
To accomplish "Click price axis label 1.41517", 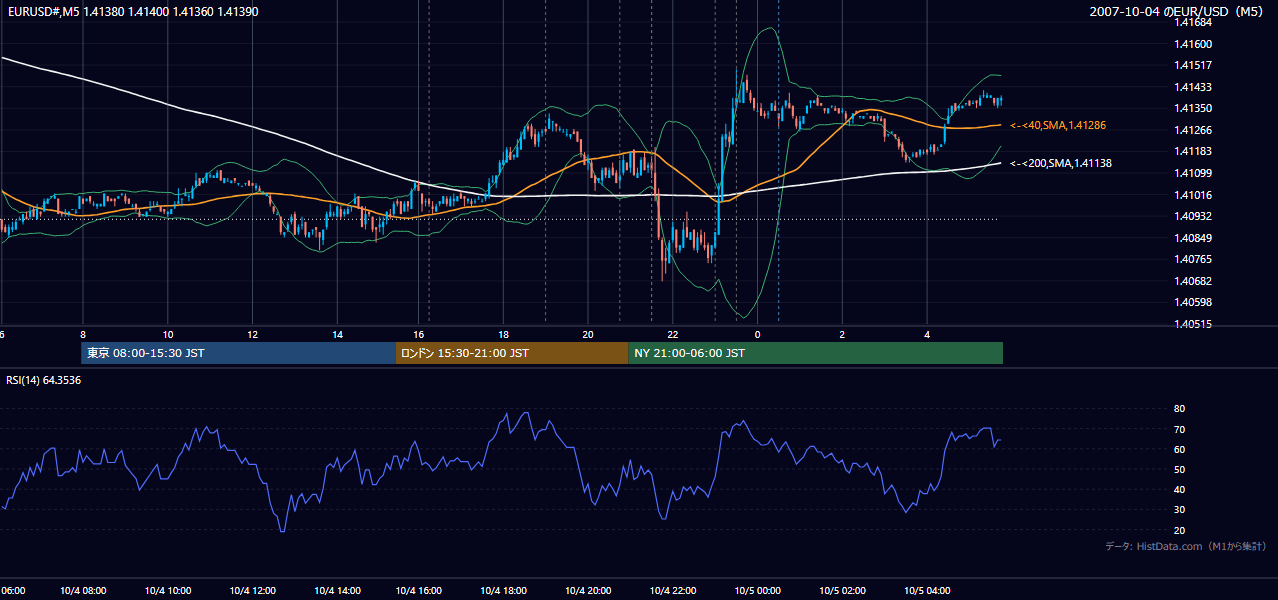I will (1194, 66).
